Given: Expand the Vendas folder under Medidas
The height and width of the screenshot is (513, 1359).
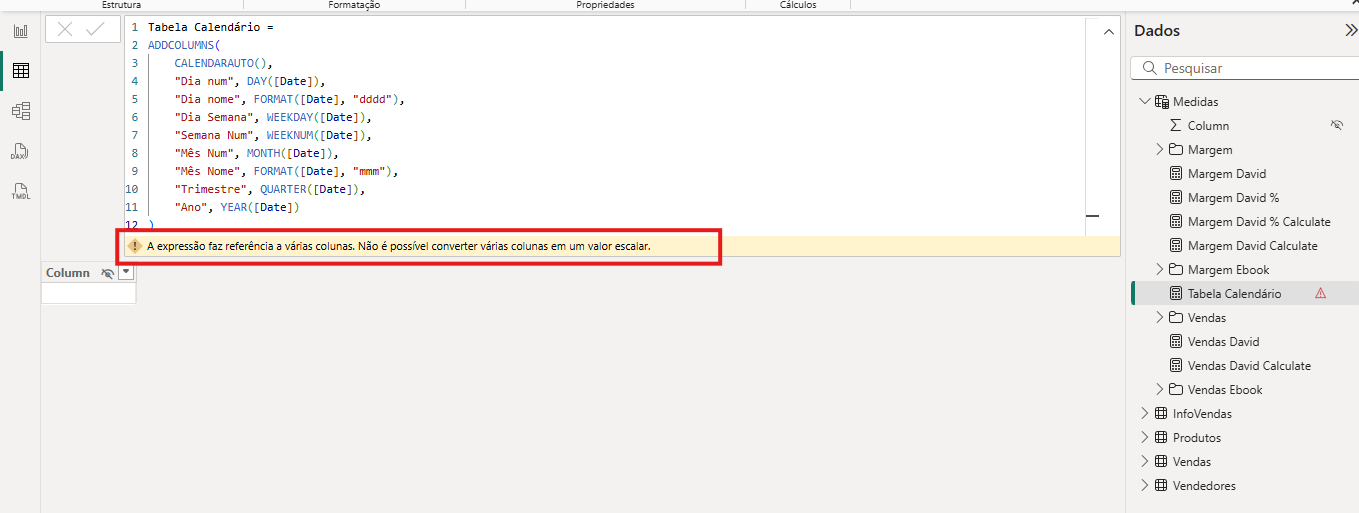Looking at the screenshot, I should point(1160,318).
